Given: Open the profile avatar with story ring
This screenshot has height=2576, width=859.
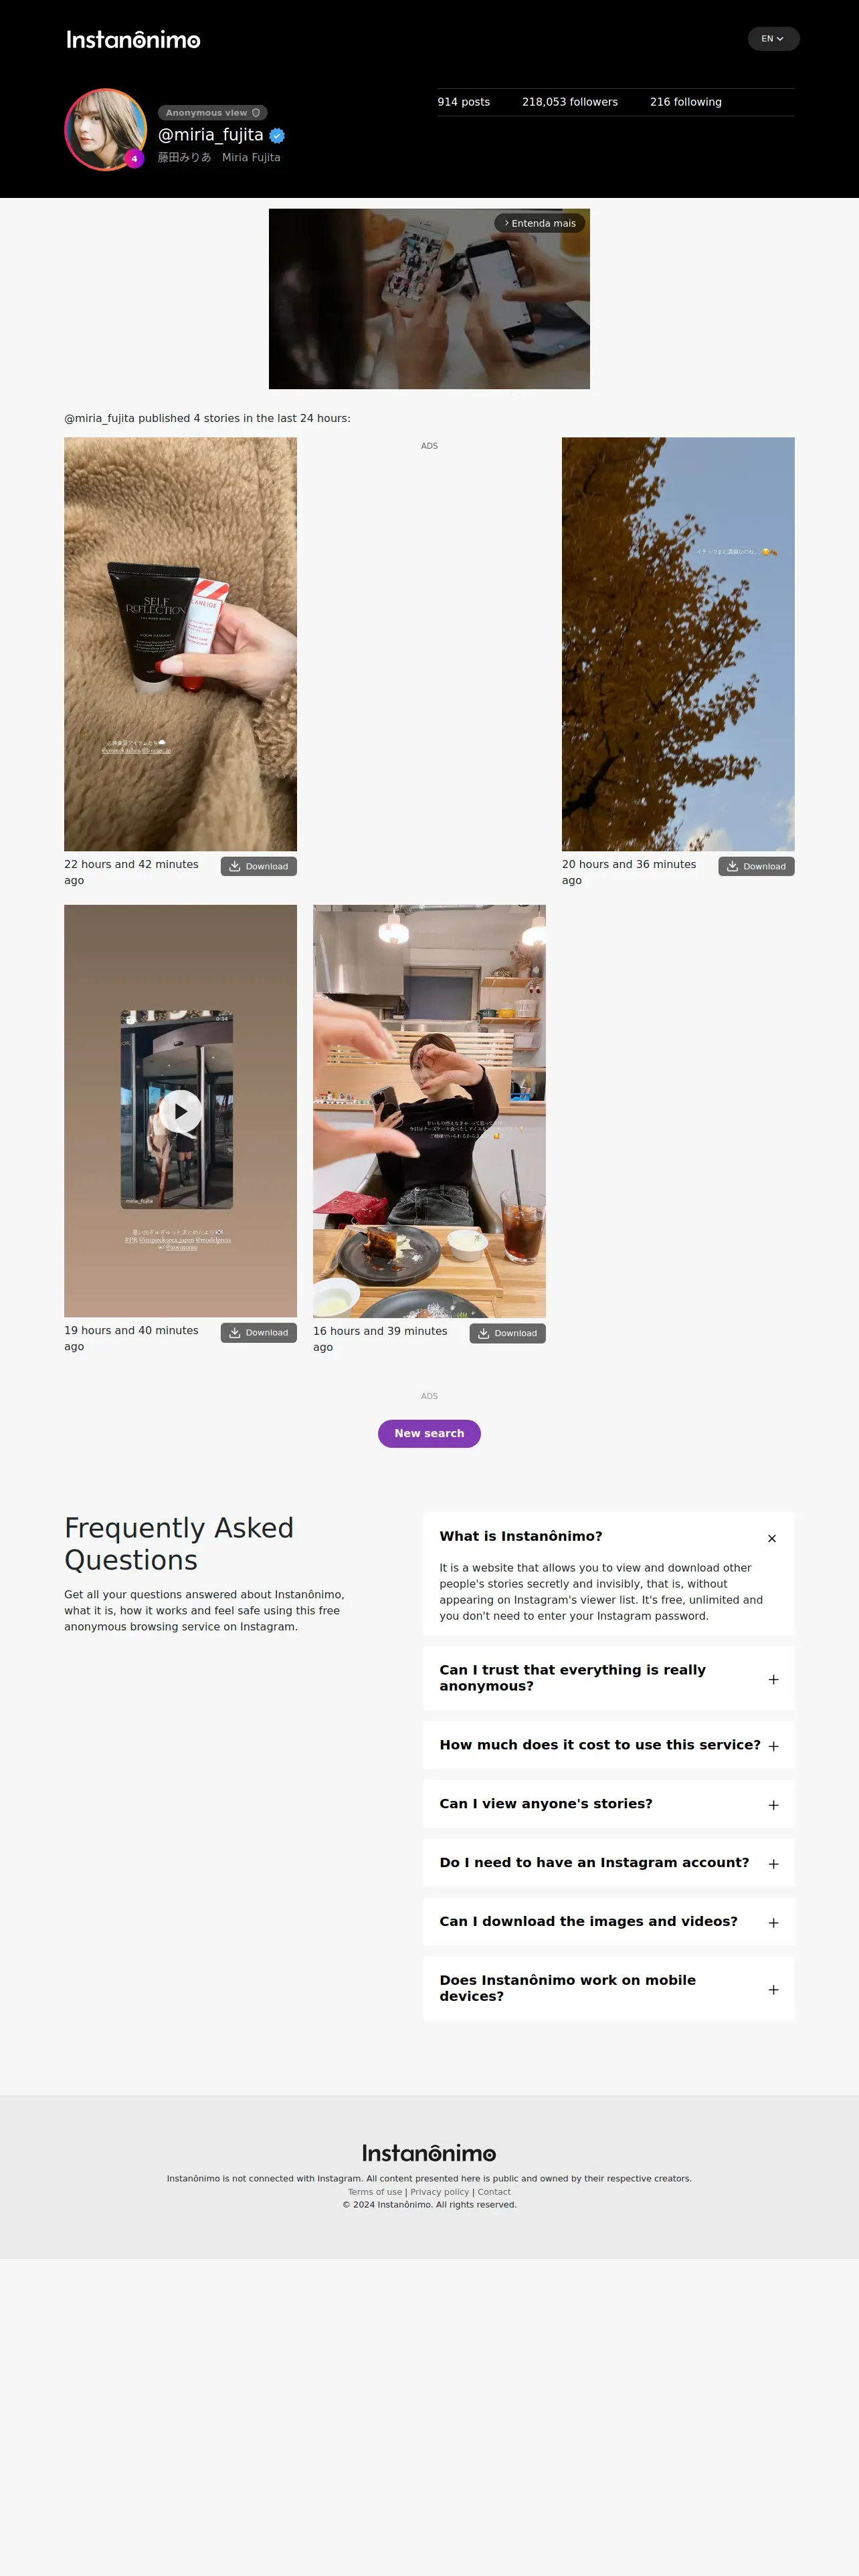Looking at the screenshot, I should click(x=106, y=129).
